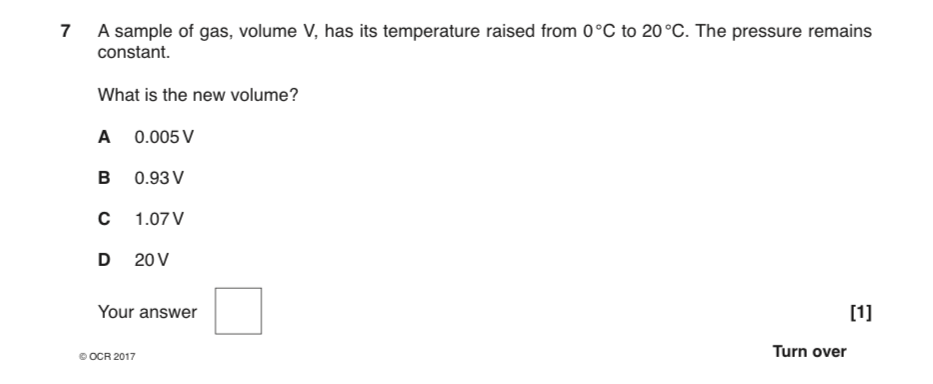This screenshot has height=384, width=933.
Task: Click the empty Your answer box
Action: (x=238, y=311)
